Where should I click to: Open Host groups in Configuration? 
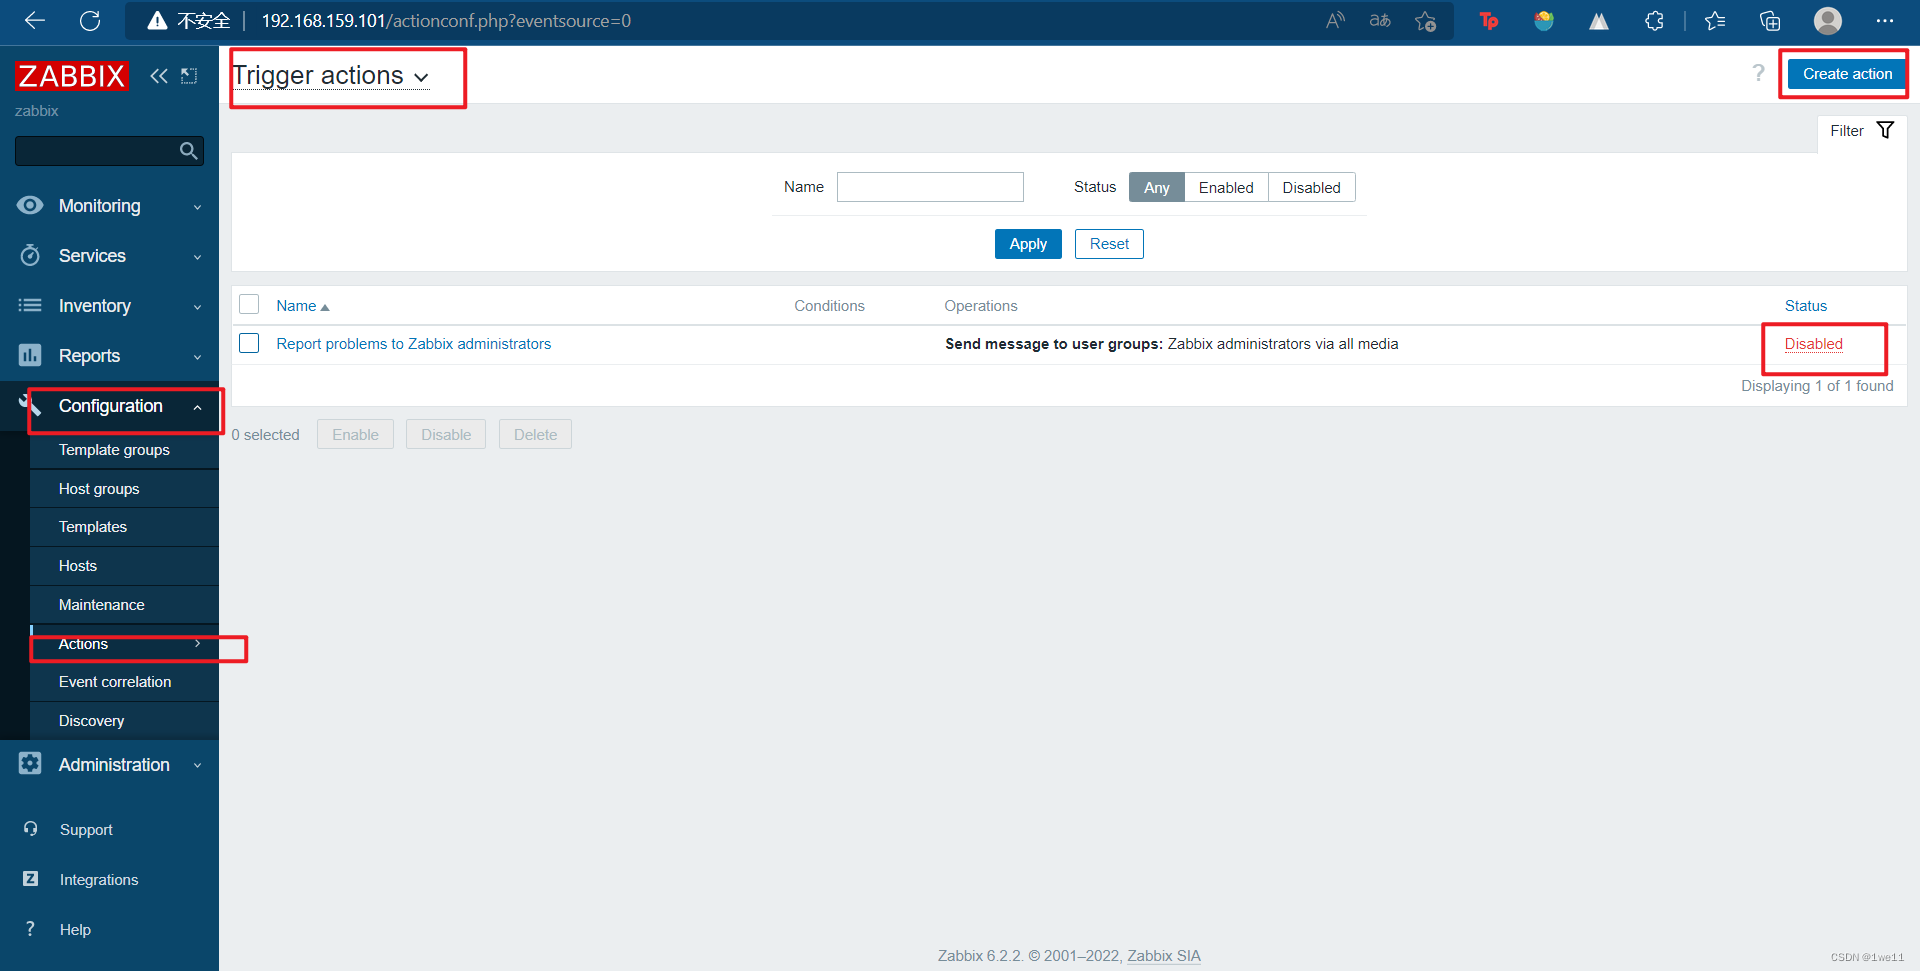tap(125, 489)
